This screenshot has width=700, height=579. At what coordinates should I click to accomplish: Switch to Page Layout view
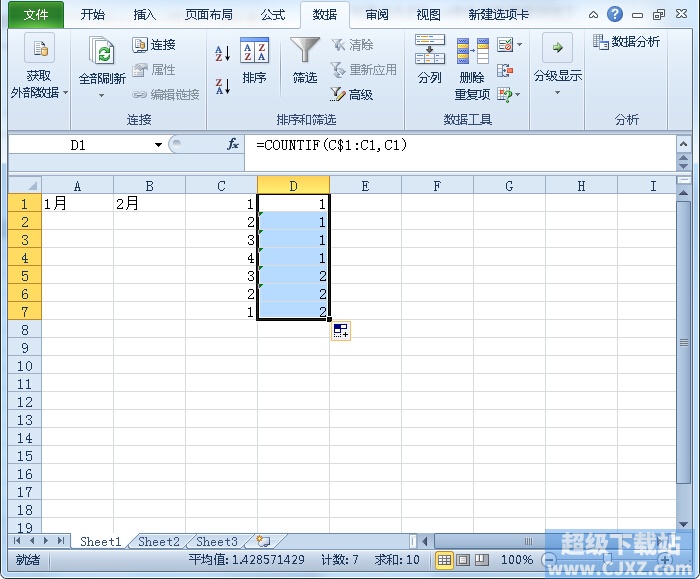pyautogui.click(x=463, y=559)
